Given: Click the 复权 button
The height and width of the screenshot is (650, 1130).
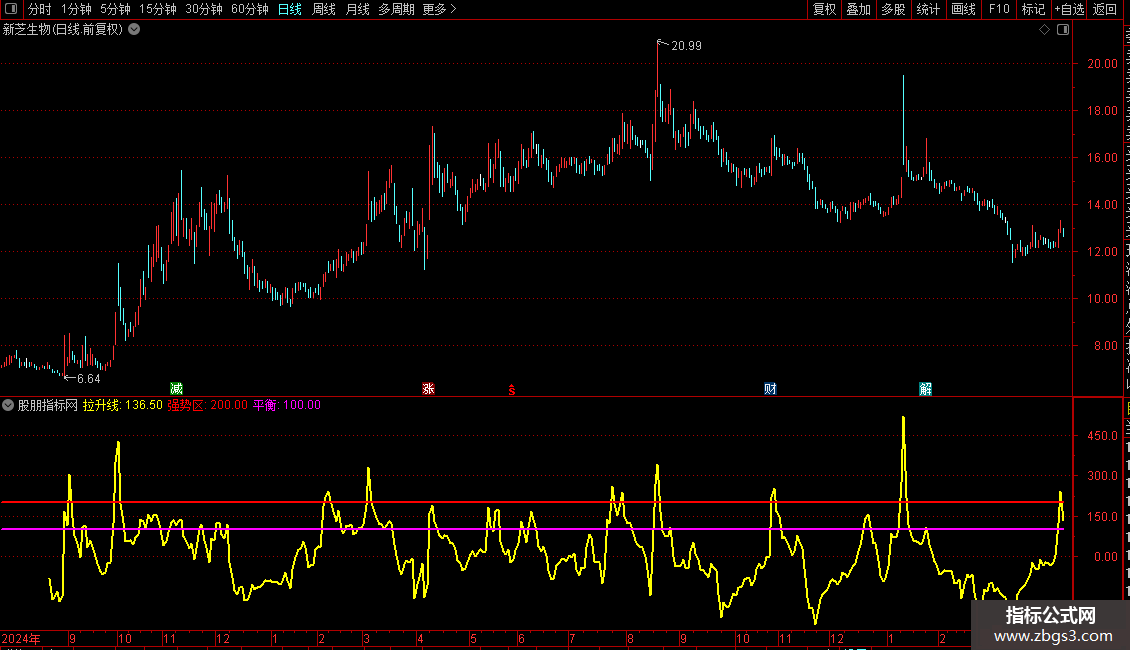Looking at the screenshot, I should (824, 9).
